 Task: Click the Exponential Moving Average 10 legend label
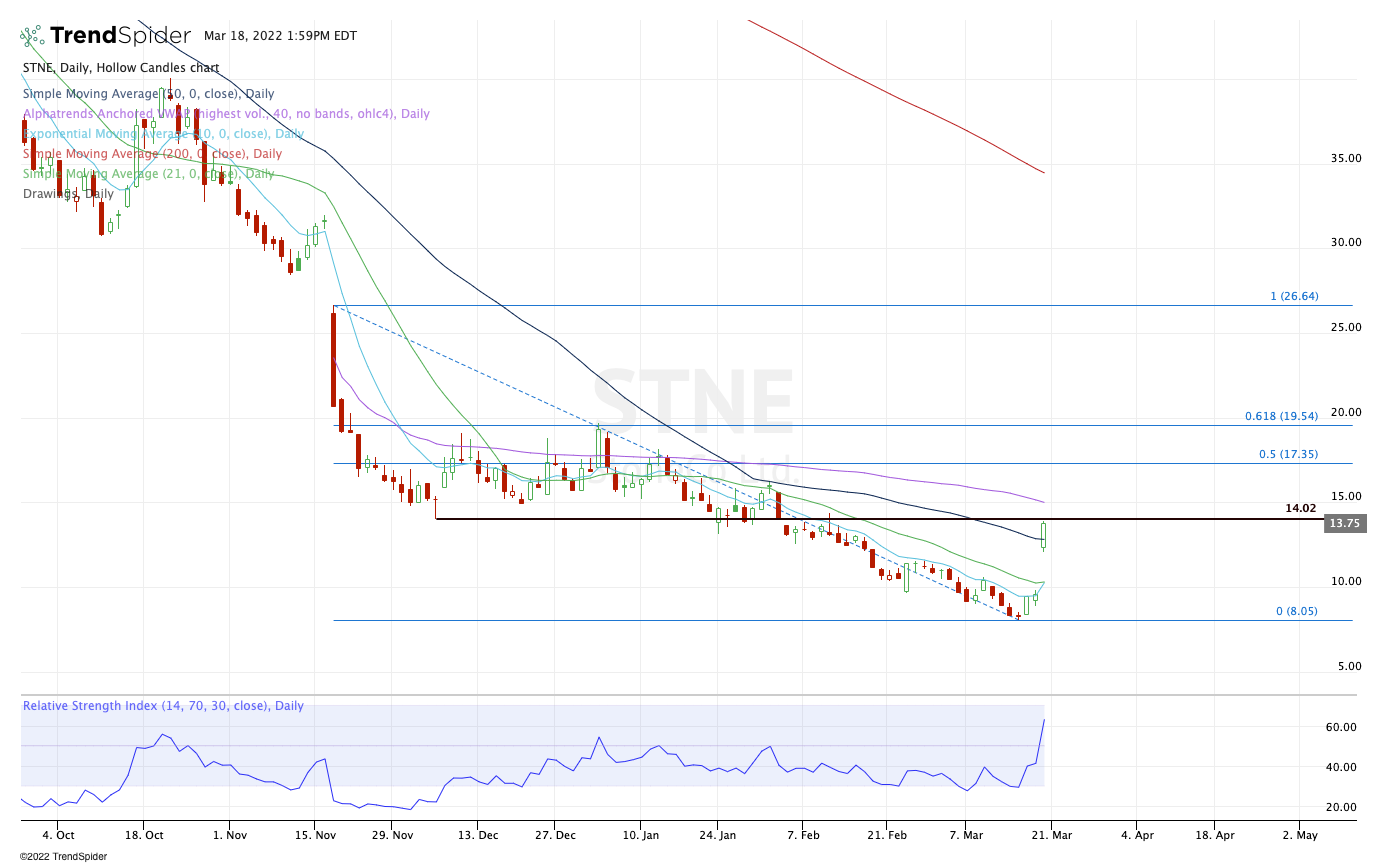[x=162, y=134]
